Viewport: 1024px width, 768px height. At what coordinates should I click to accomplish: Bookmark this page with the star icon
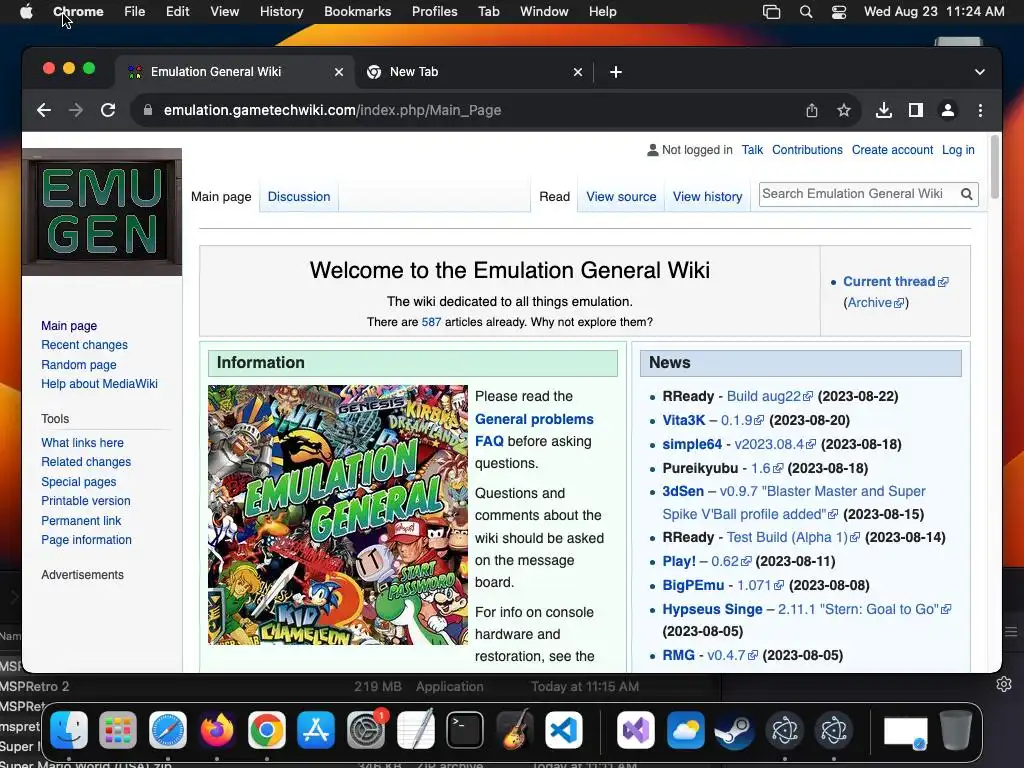(844, 110)
